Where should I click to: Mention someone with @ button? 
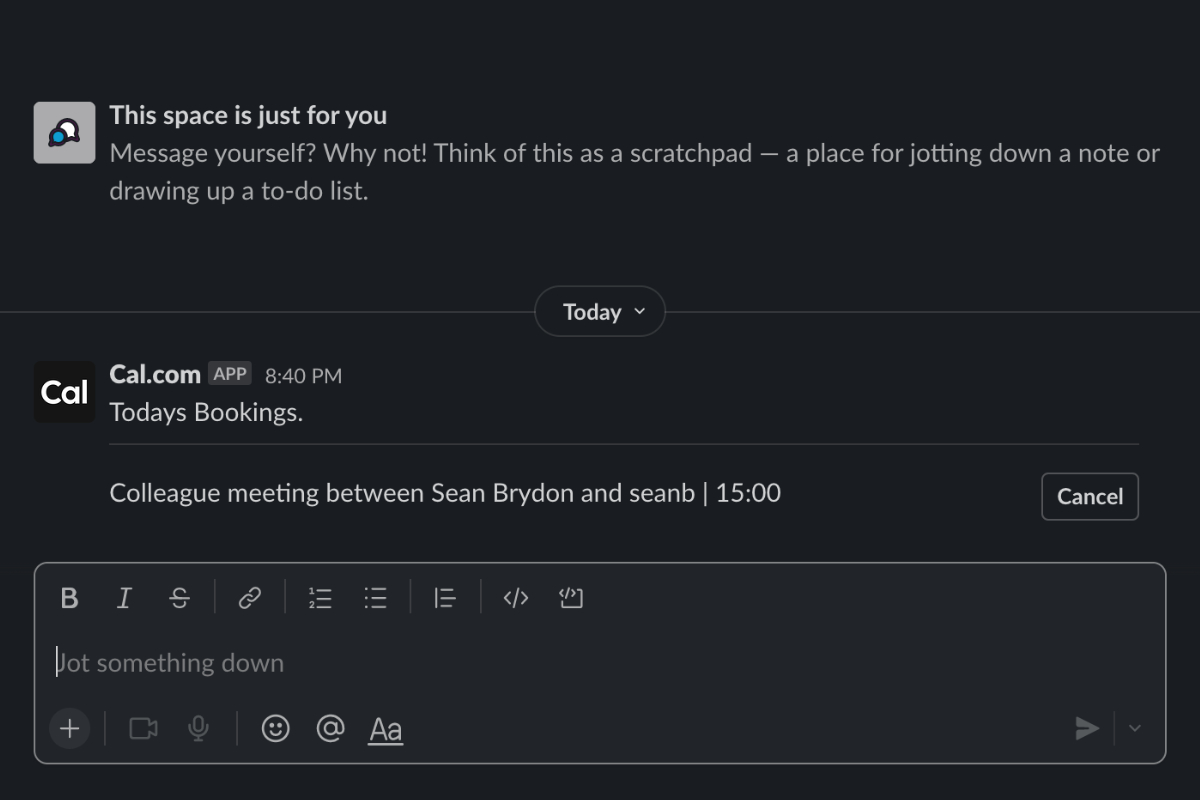[329, 728]
